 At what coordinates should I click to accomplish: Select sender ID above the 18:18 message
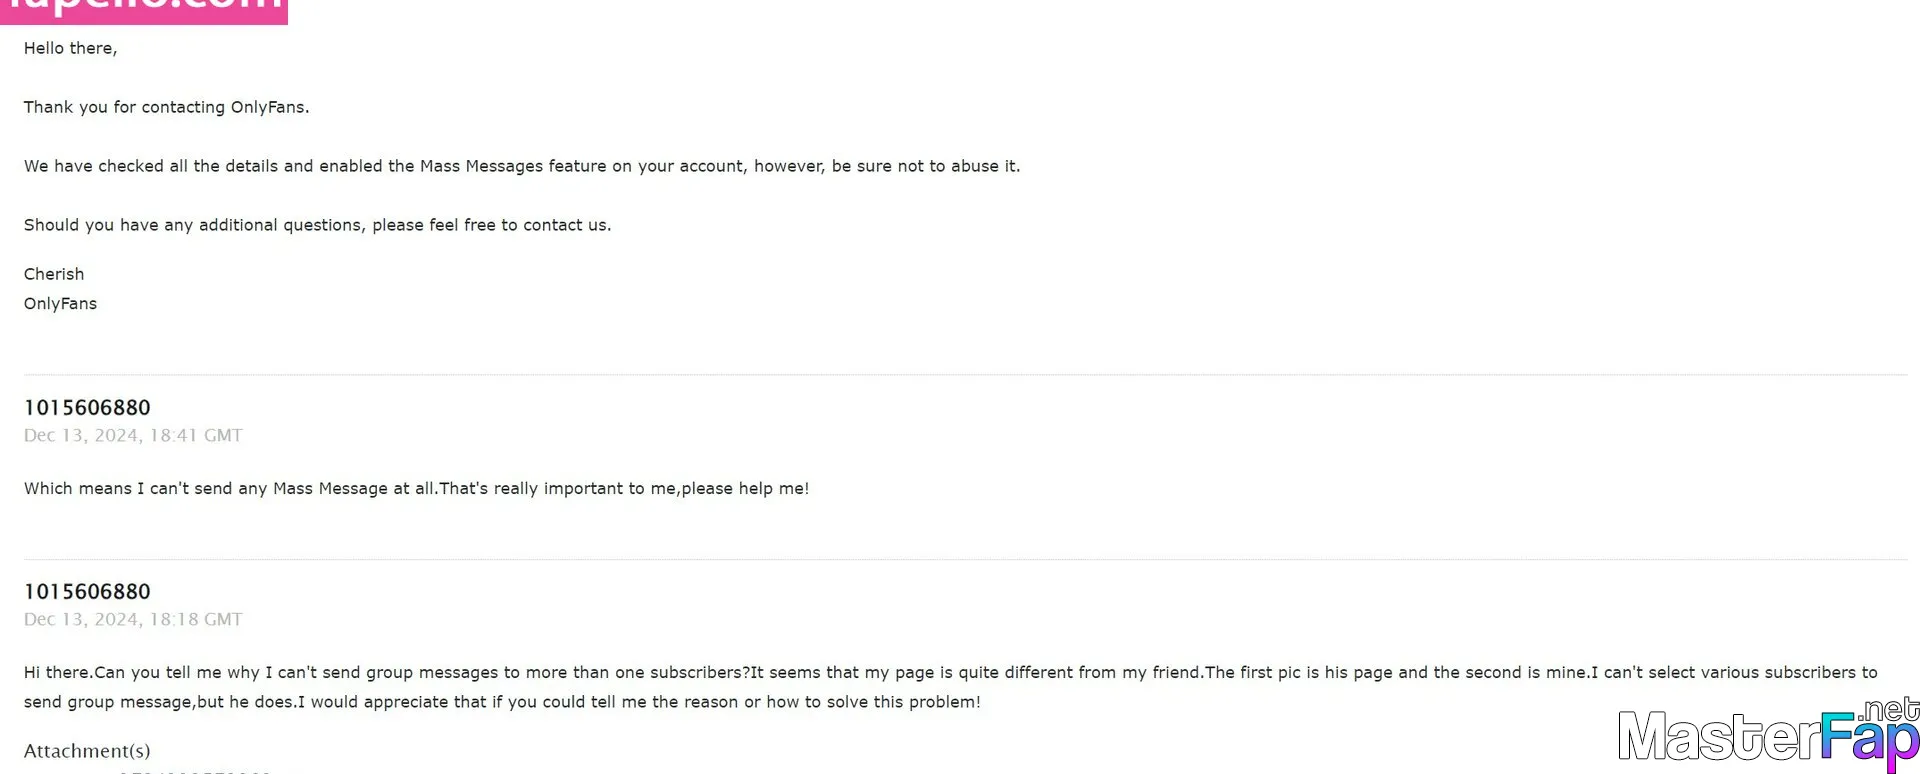87,592
